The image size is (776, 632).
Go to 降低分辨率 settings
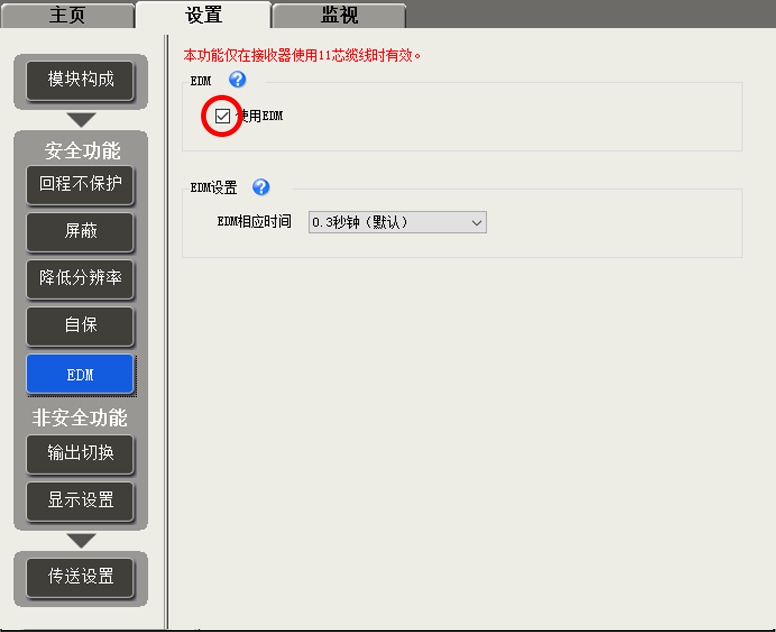[80, 278]
